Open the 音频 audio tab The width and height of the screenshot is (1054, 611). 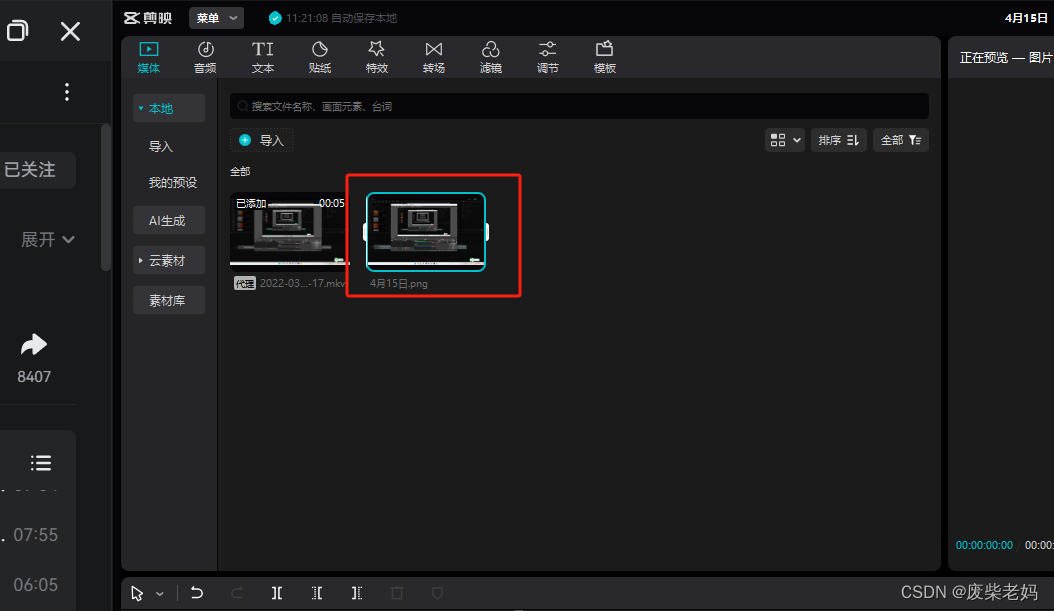(x=205, y=57)
